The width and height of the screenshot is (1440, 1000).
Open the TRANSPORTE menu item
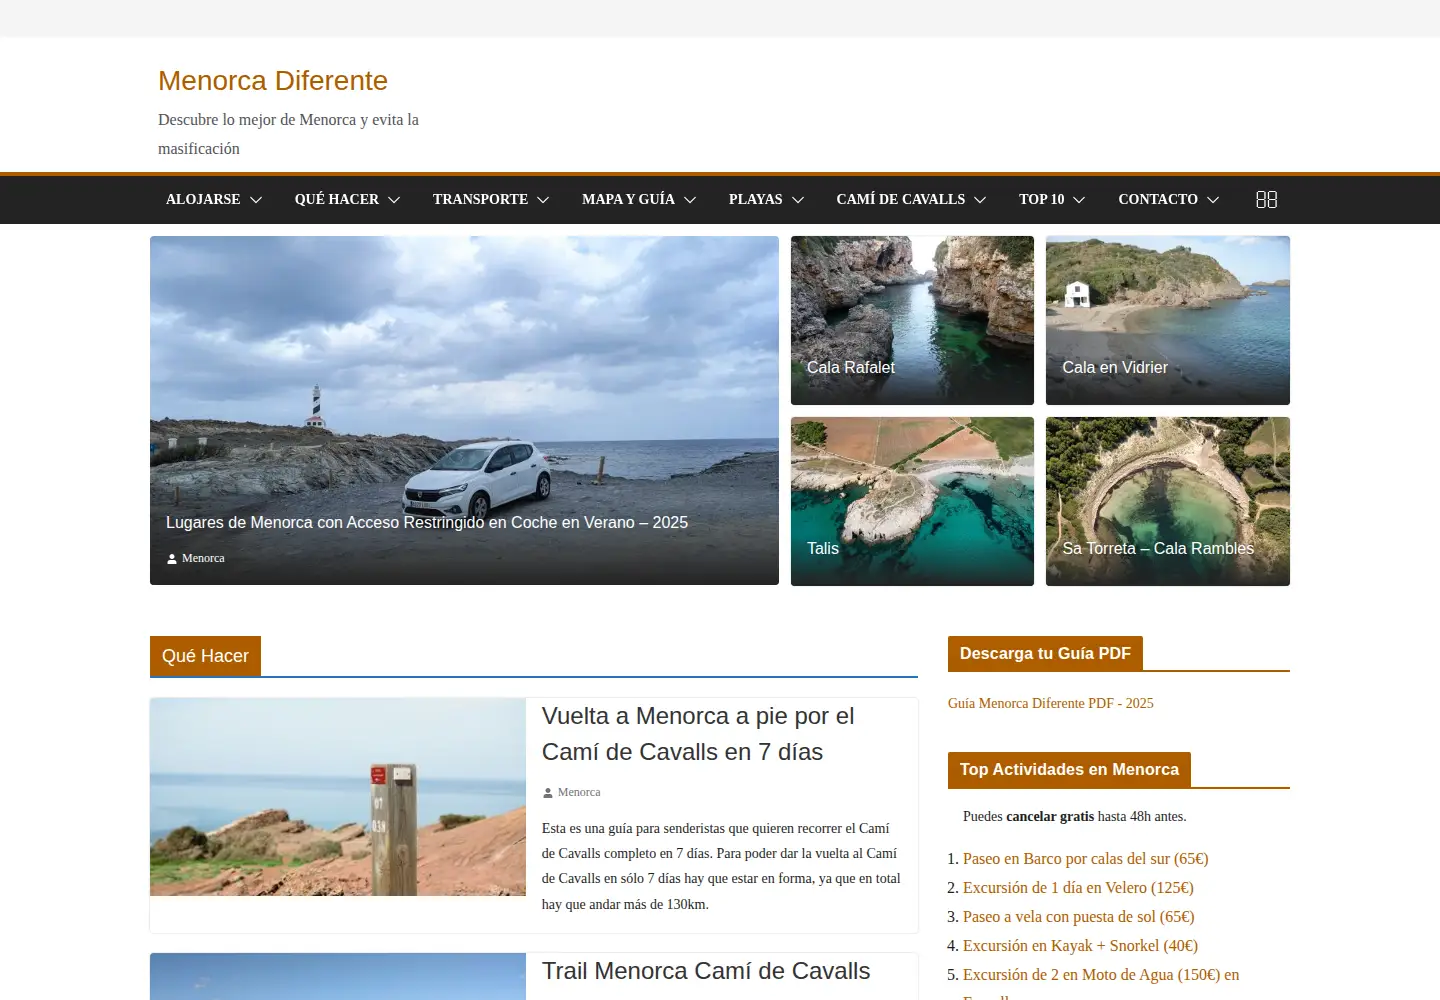pos(480,199)
